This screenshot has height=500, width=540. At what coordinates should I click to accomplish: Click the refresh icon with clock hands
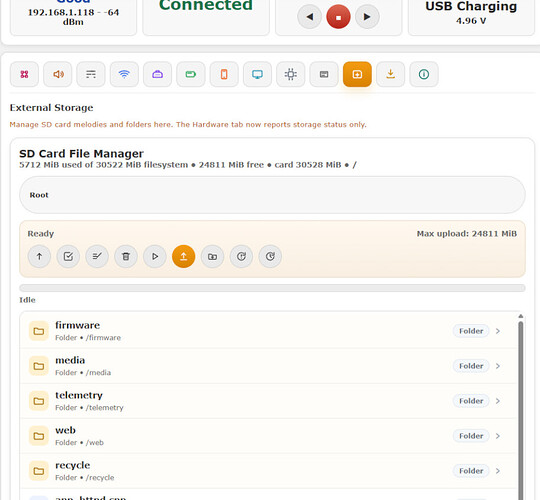(x=270, y=257)
